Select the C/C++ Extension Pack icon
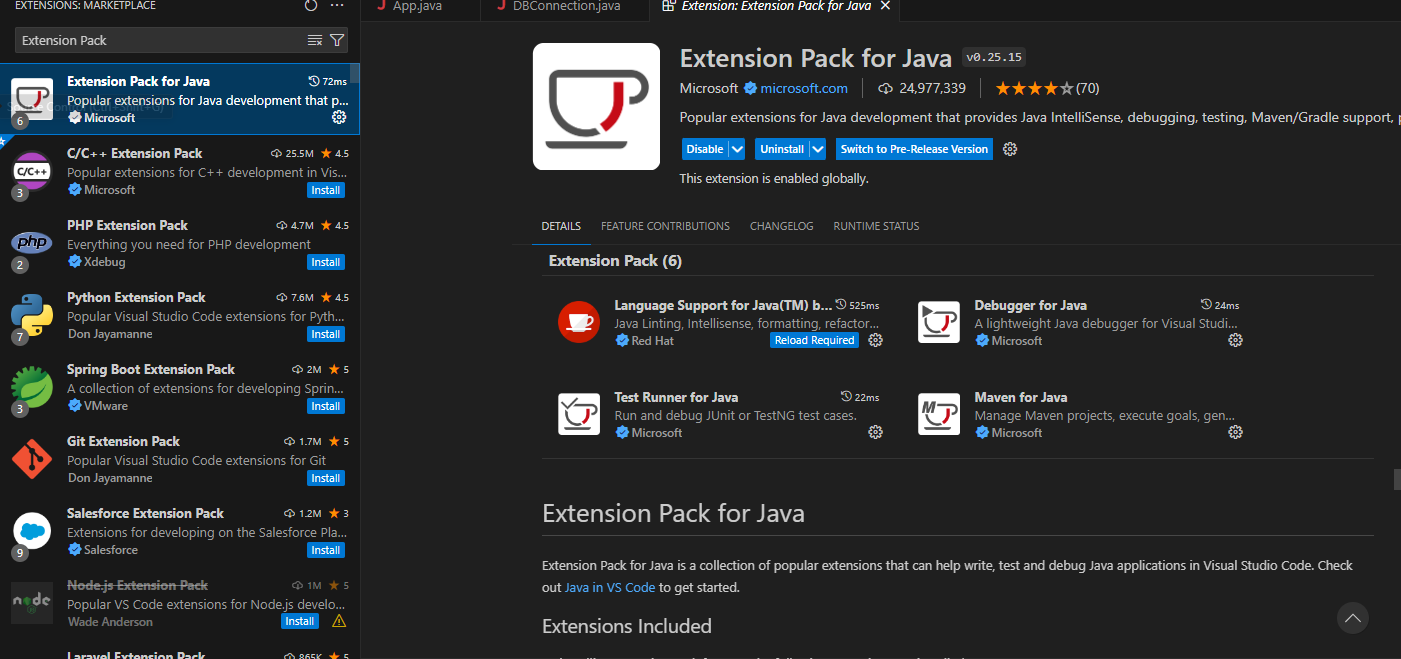The image size is (1401, 659). click(32, 171)
